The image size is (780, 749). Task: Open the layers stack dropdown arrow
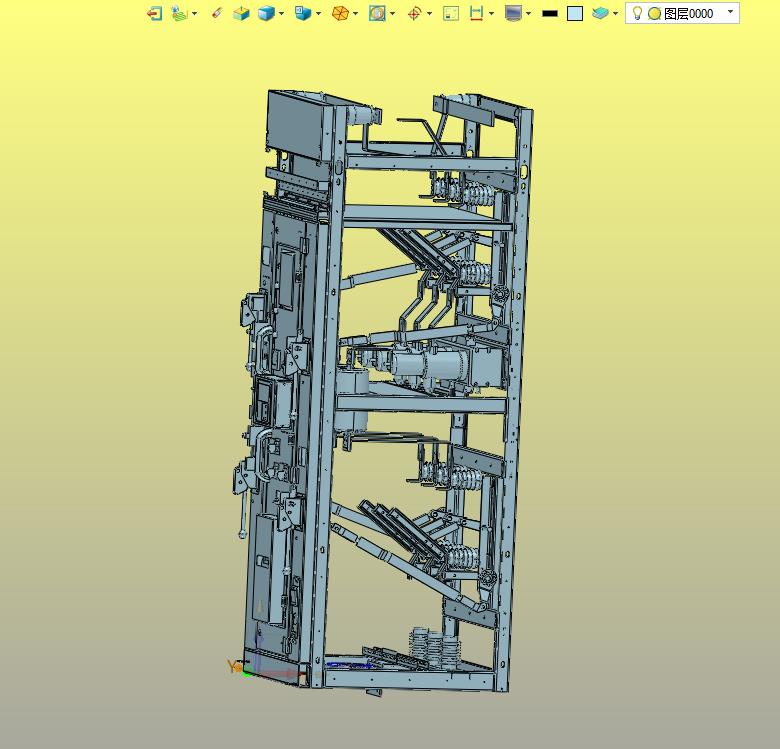pos(615,13)
